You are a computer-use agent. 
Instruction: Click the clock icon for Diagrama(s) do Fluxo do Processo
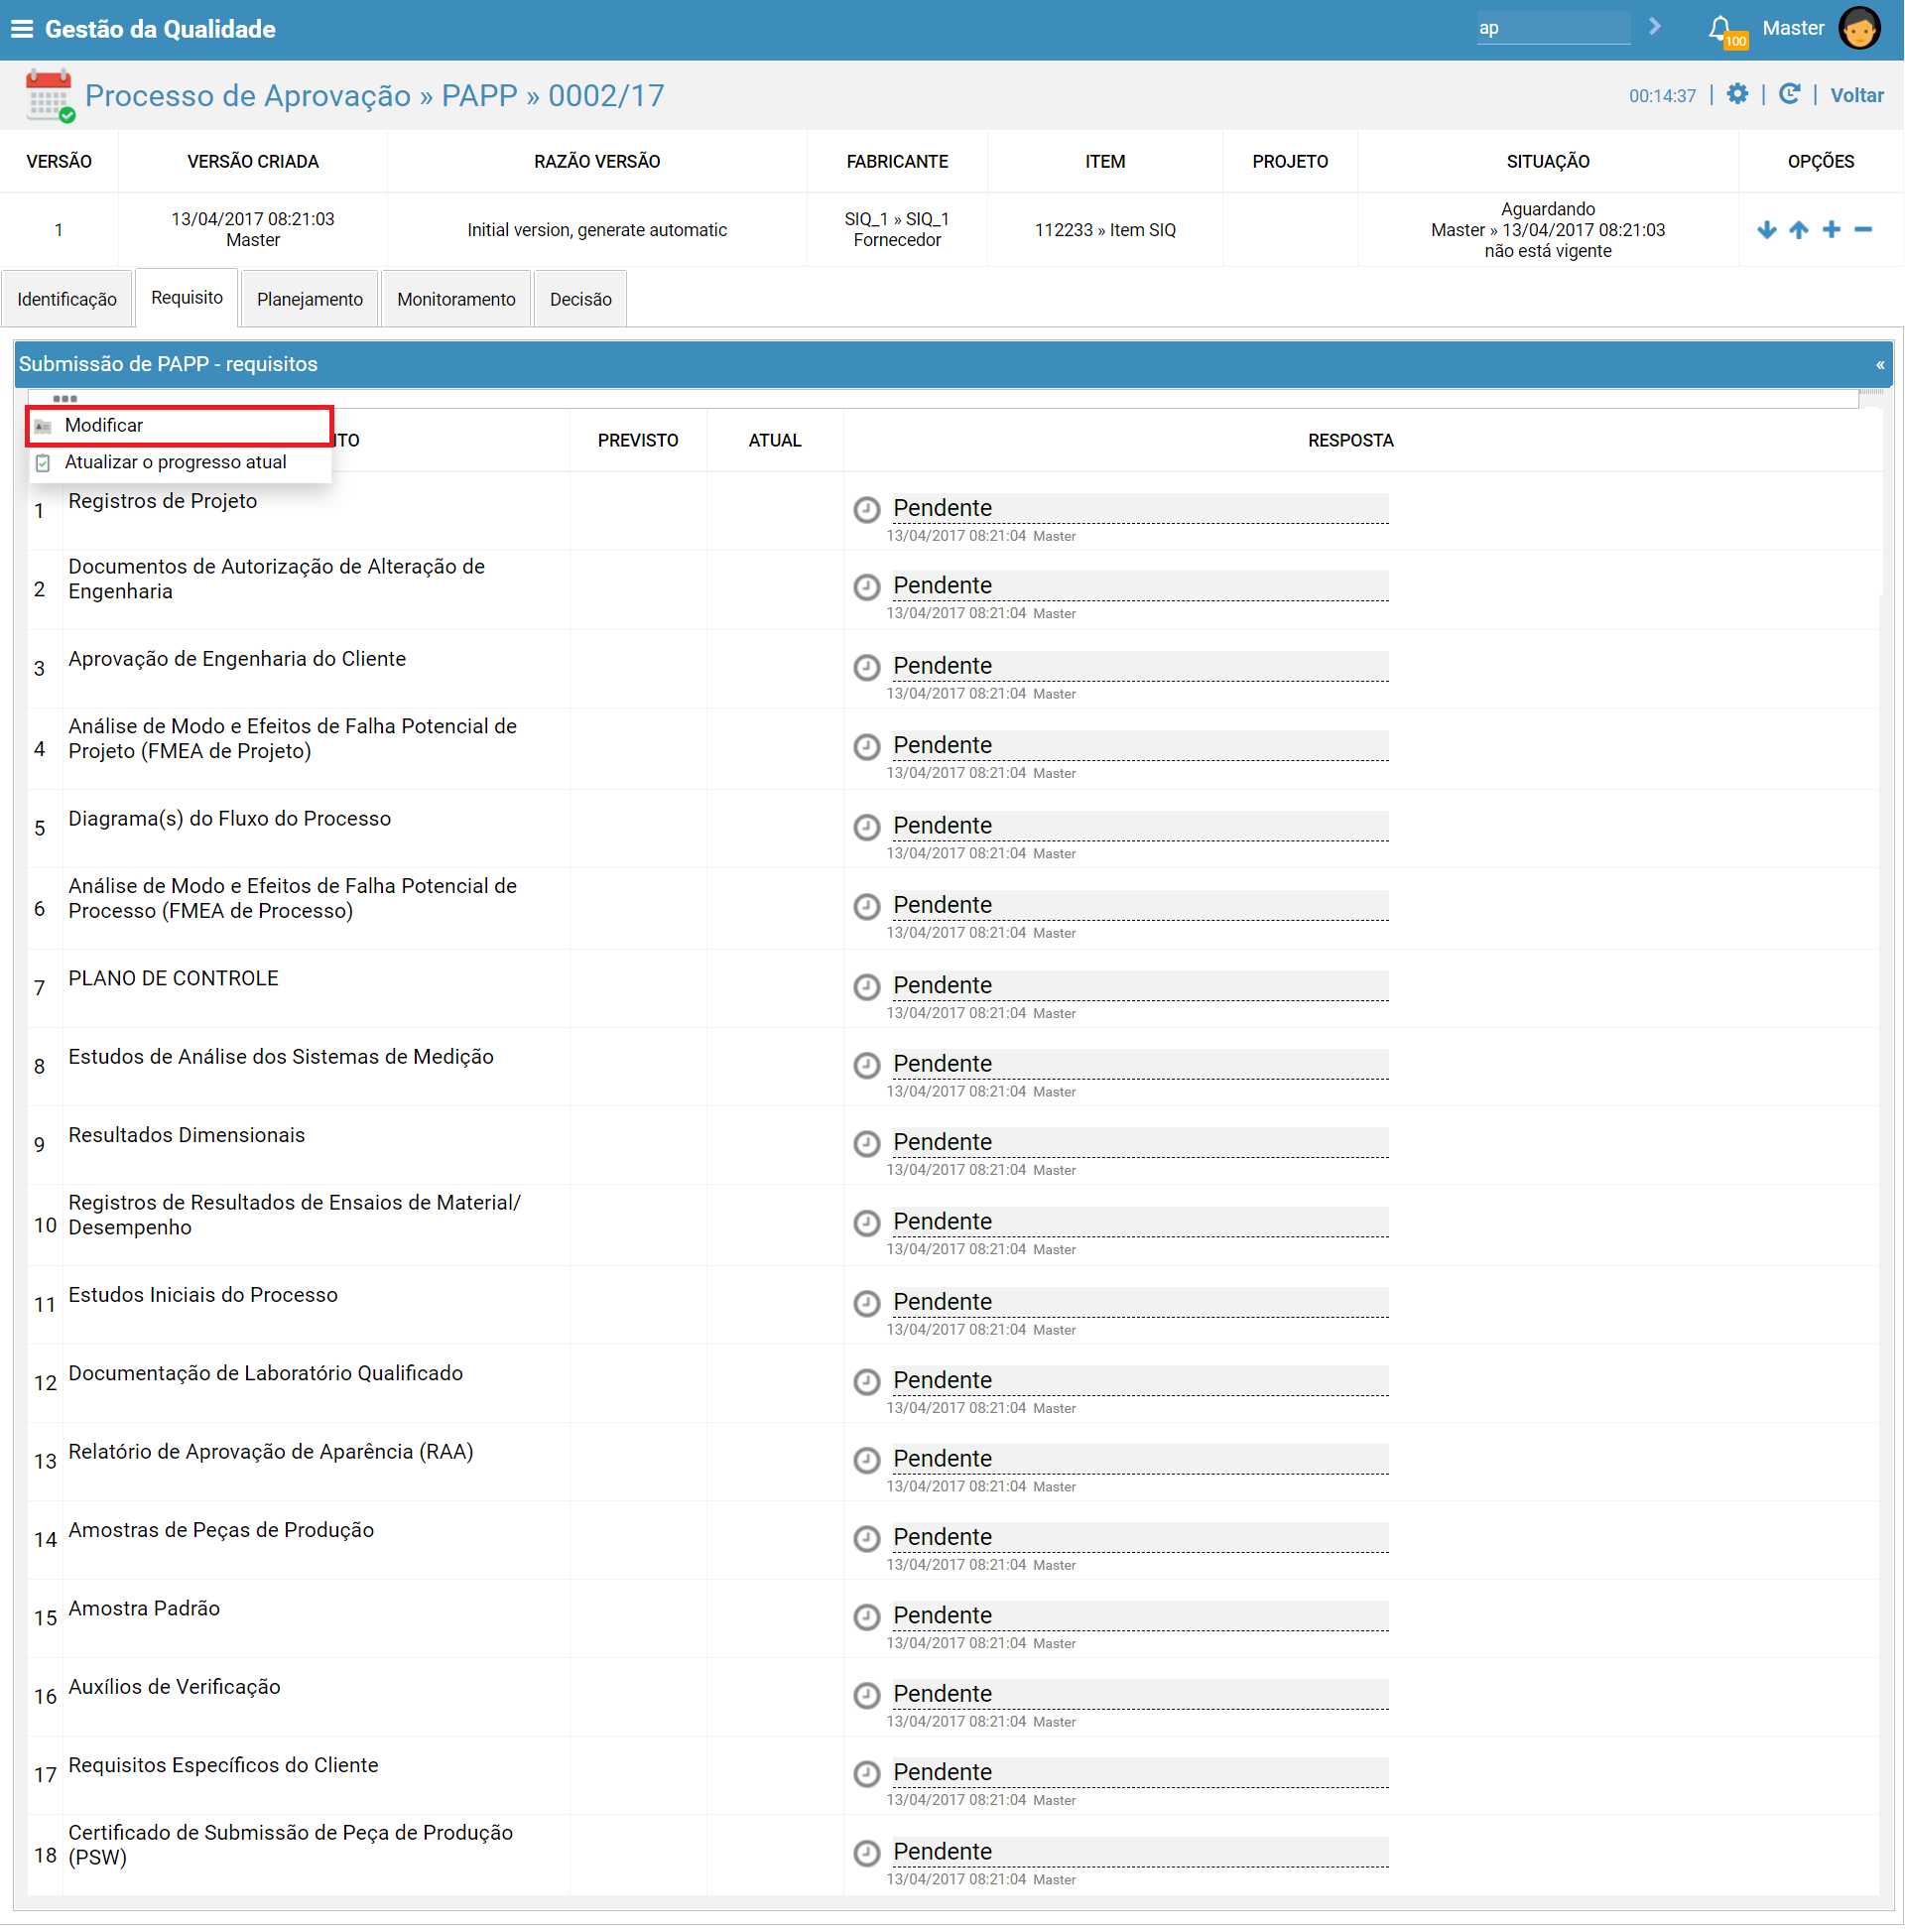(x=867, y=827)
